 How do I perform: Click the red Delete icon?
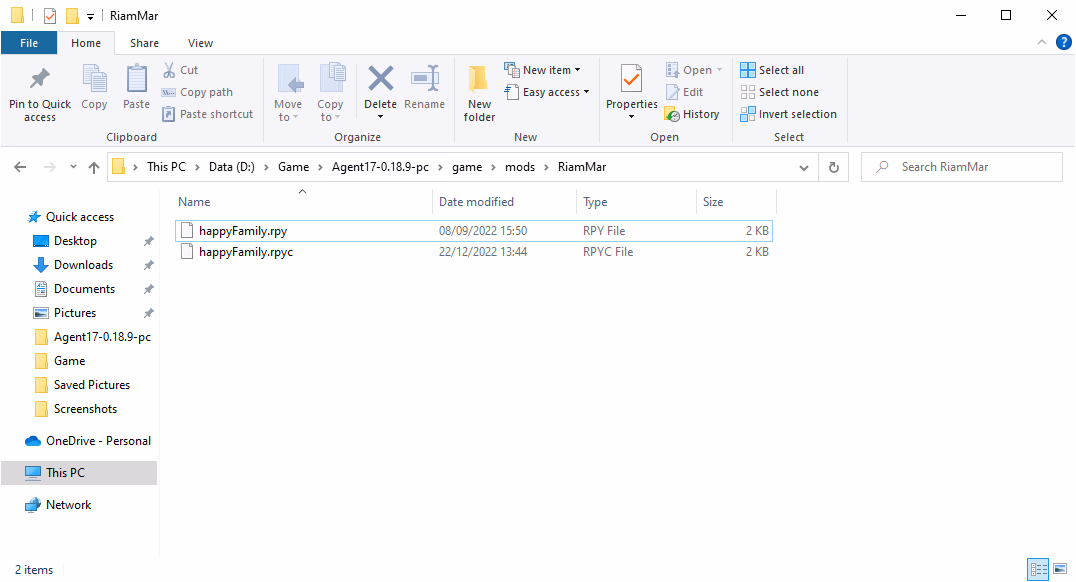380,78
